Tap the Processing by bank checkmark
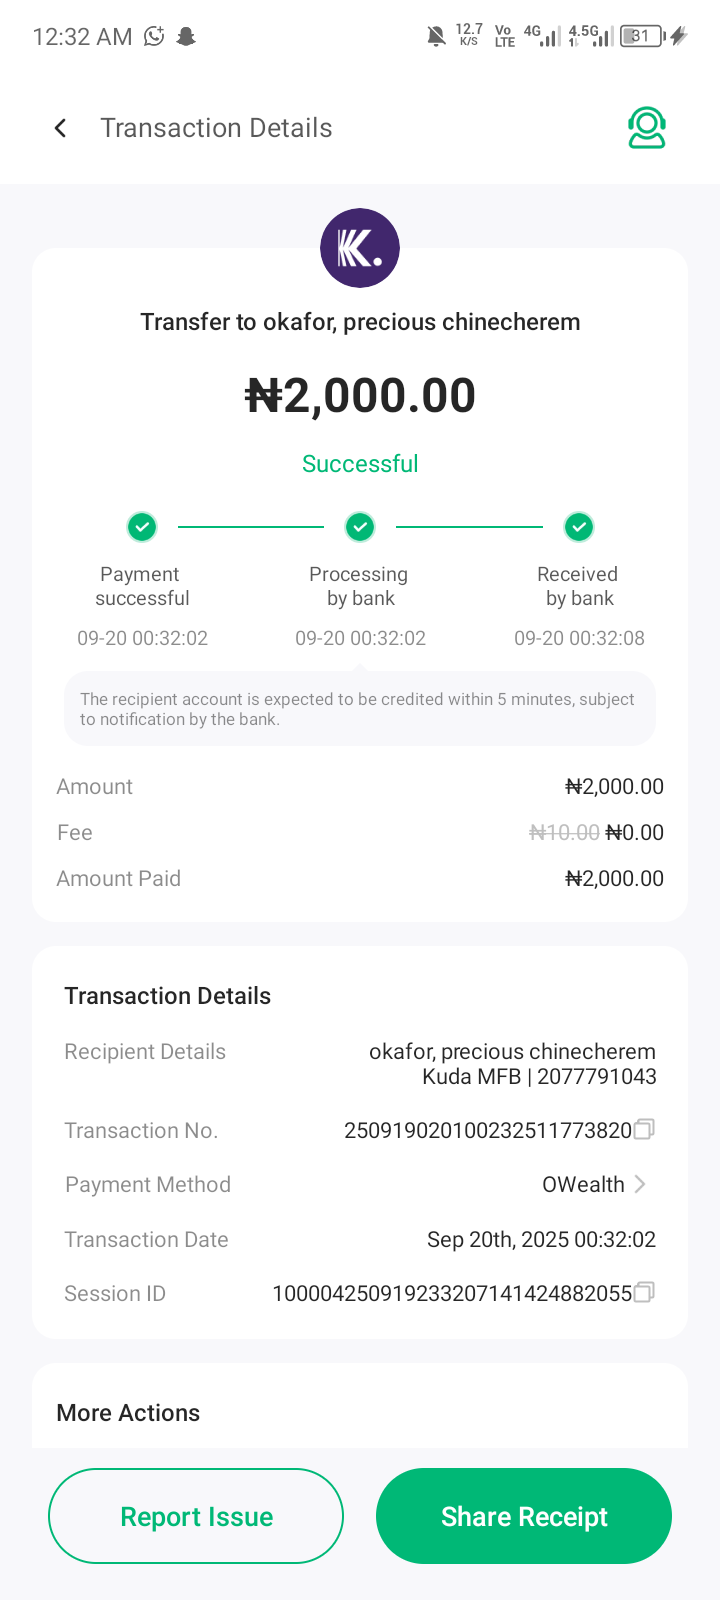The image size is (720, 1600). (360, 526)
